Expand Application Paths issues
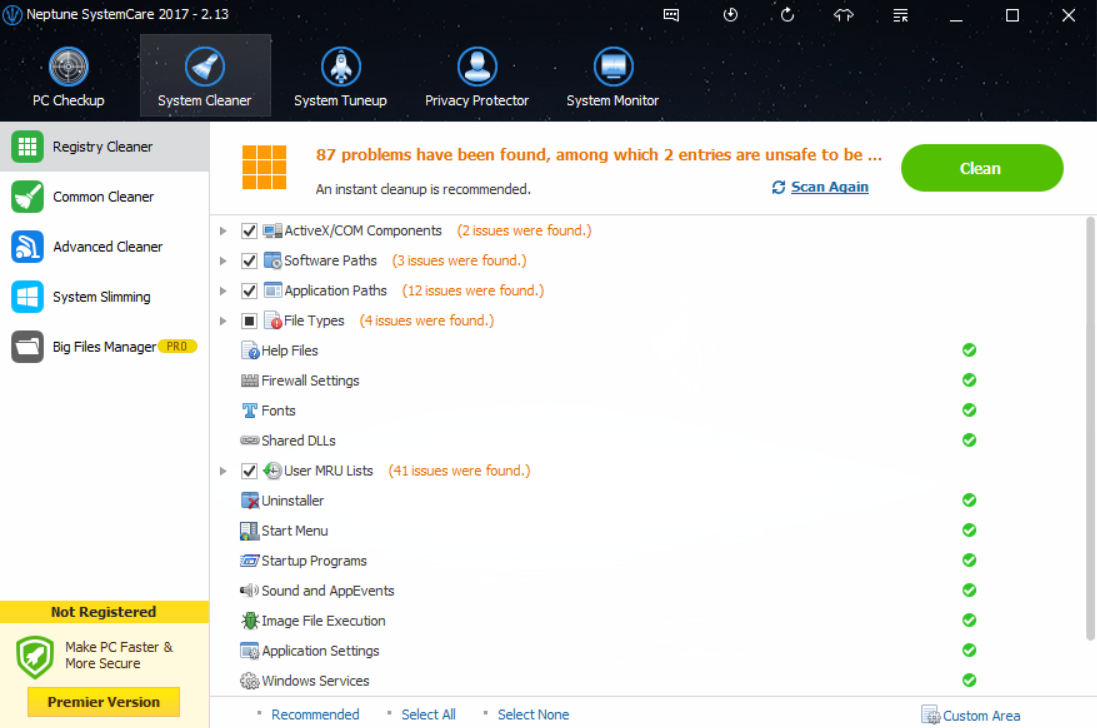This screenshot has height=728, width=1097. point(223,290)
